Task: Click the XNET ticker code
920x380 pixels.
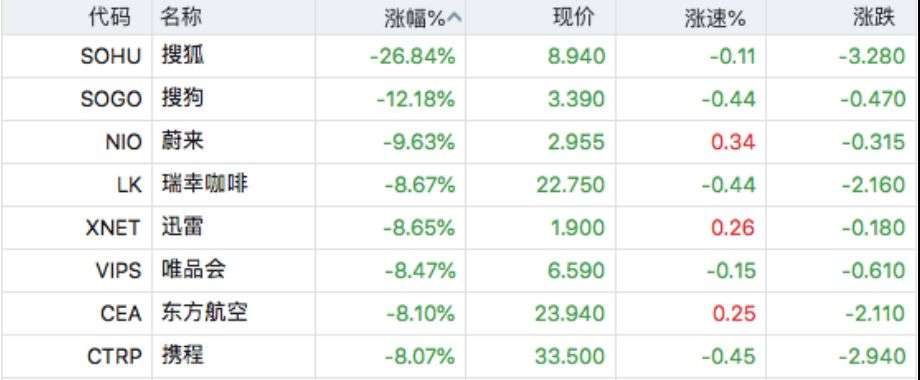Action: click(x=113, y=228)
